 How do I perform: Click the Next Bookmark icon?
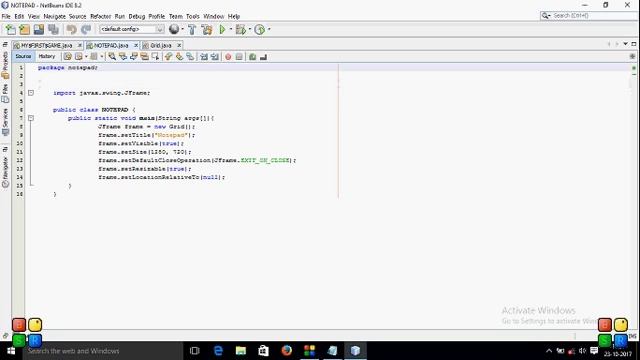[179, 57]
